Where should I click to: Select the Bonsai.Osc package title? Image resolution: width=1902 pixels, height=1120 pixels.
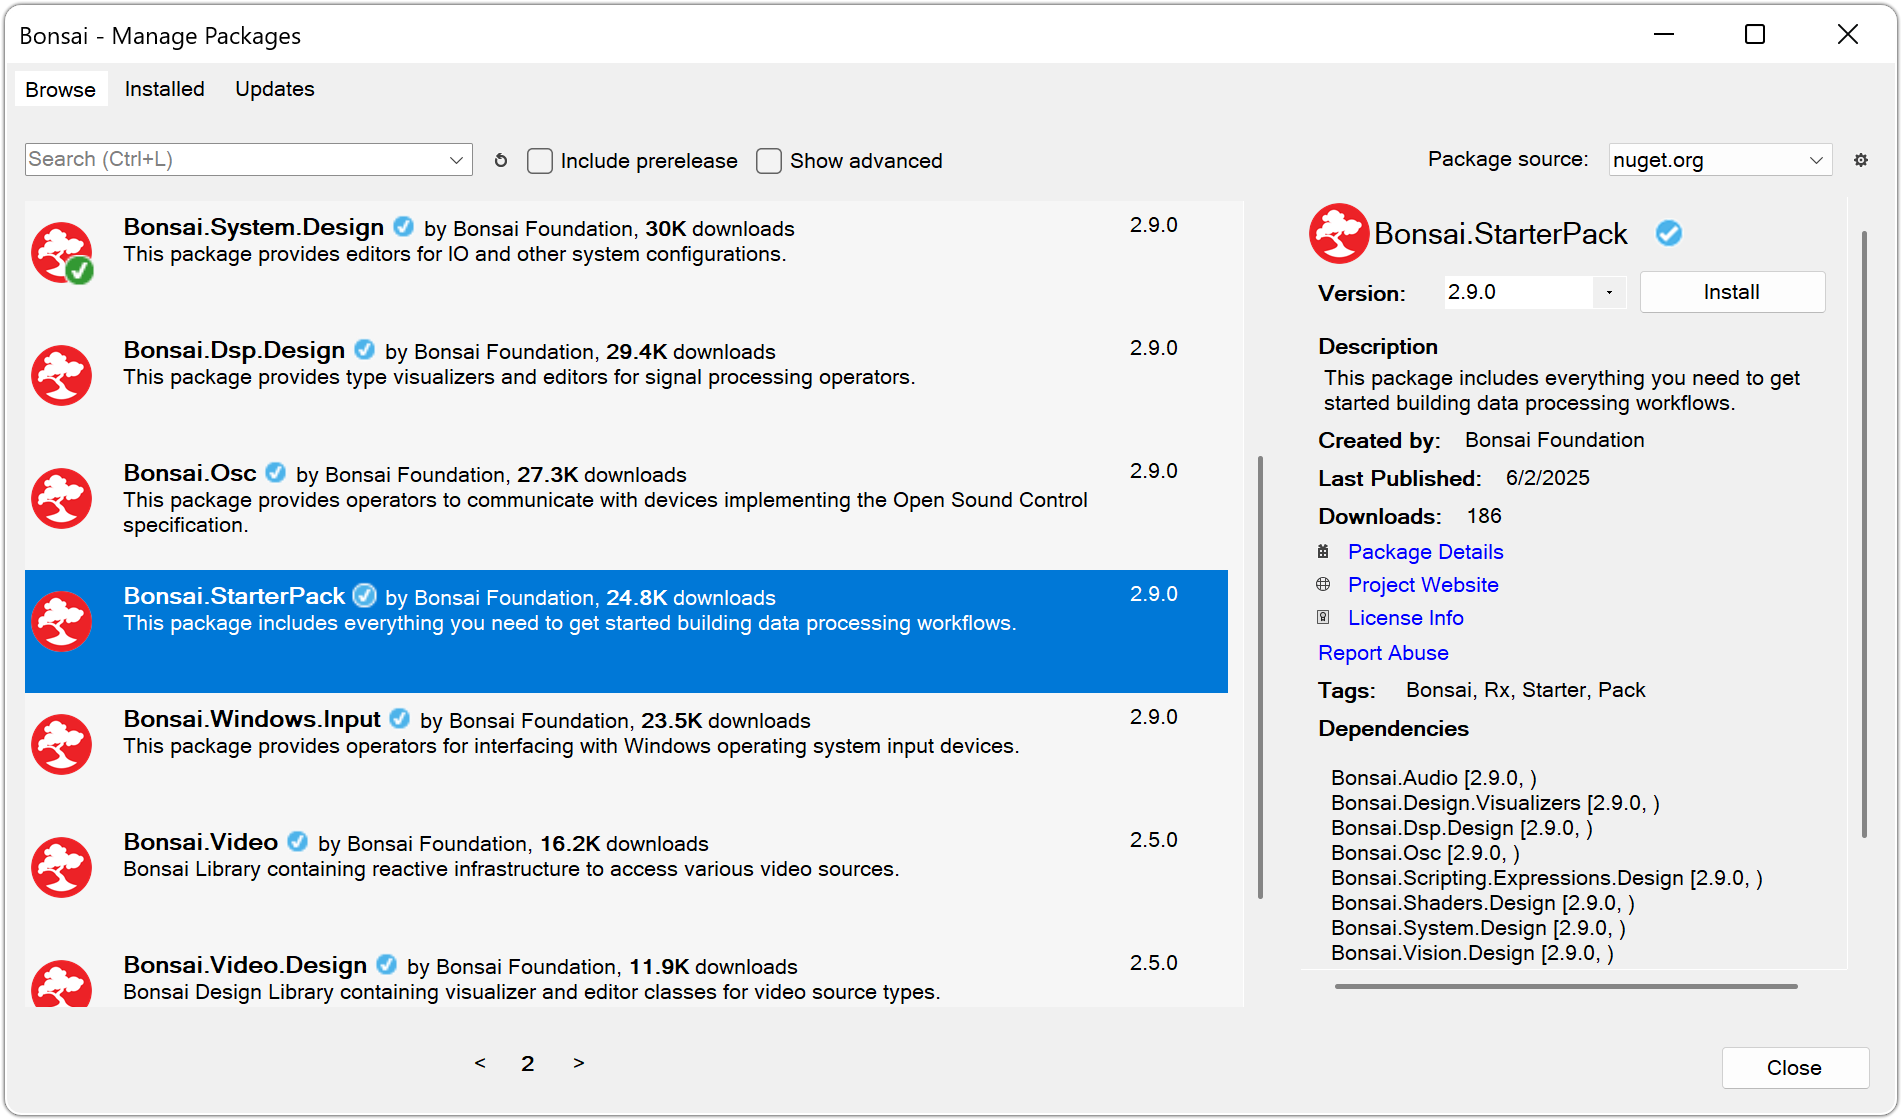tap(190, 473)
